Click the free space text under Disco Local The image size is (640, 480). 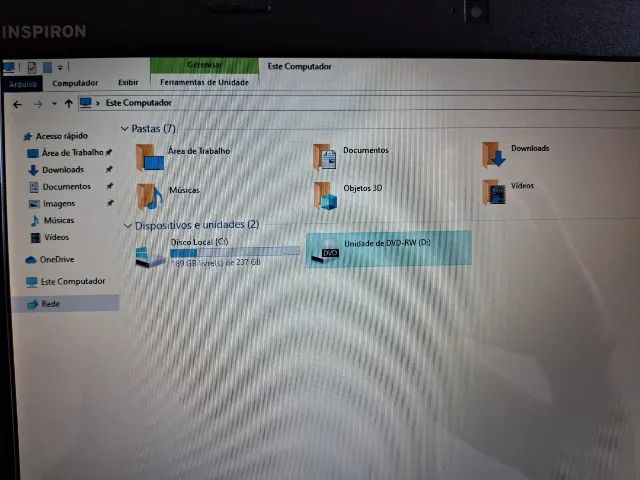(216, 263)
